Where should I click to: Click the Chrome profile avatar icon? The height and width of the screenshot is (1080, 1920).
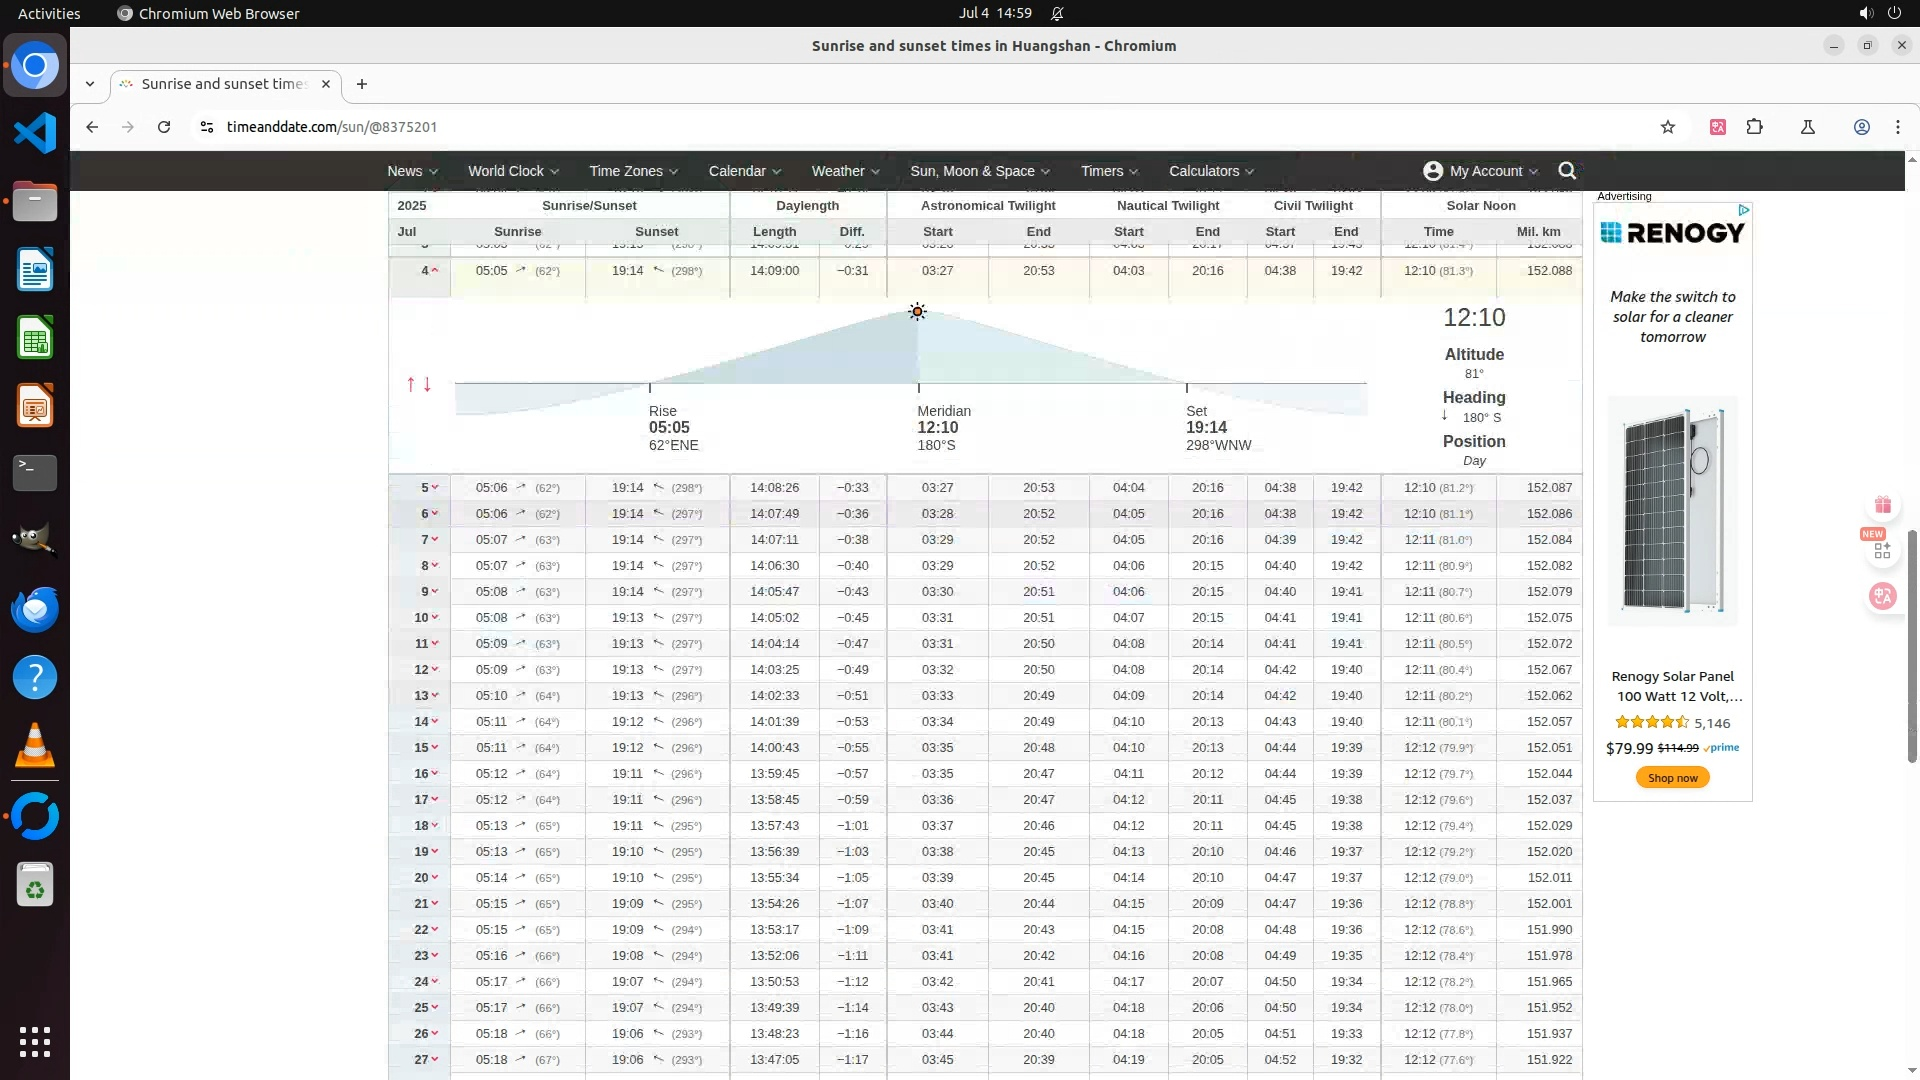point(1861,127)
